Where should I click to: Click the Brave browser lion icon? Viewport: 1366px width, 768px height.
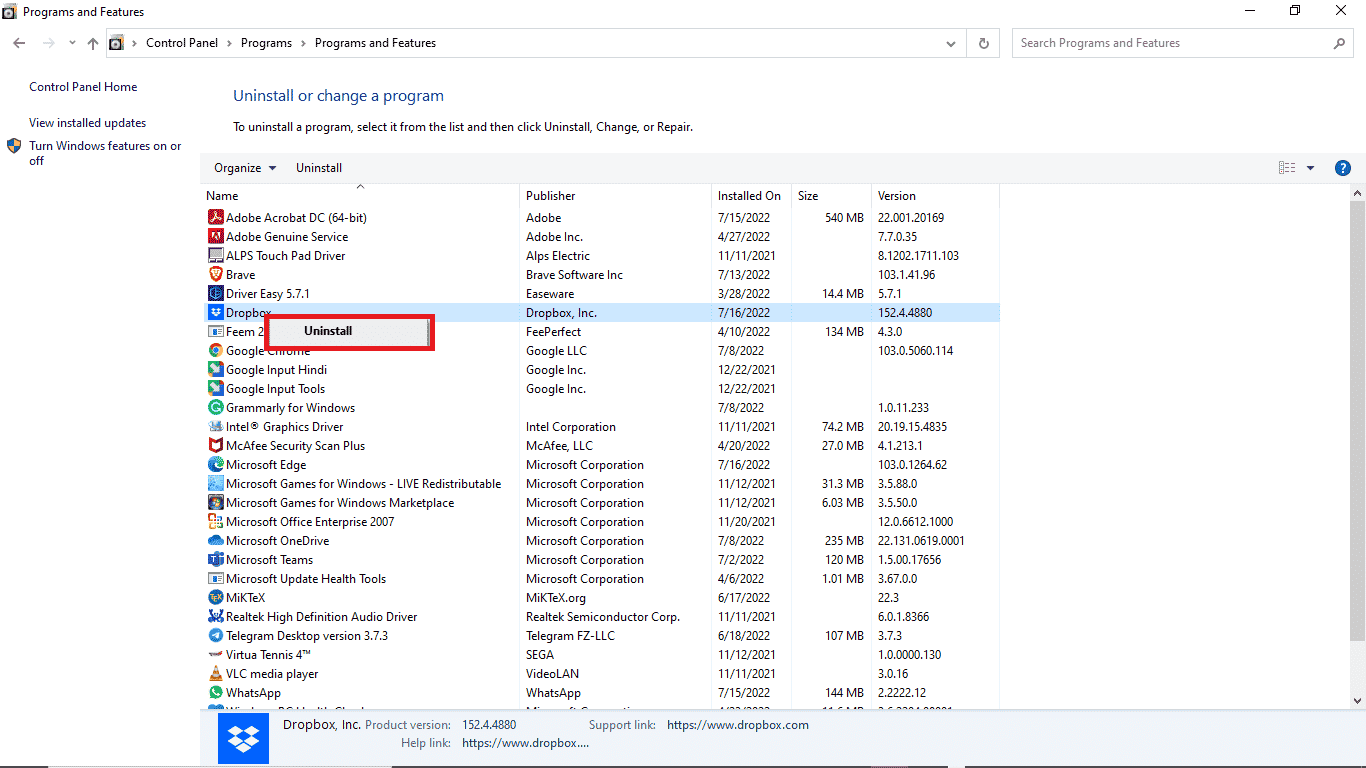[215, 274]
